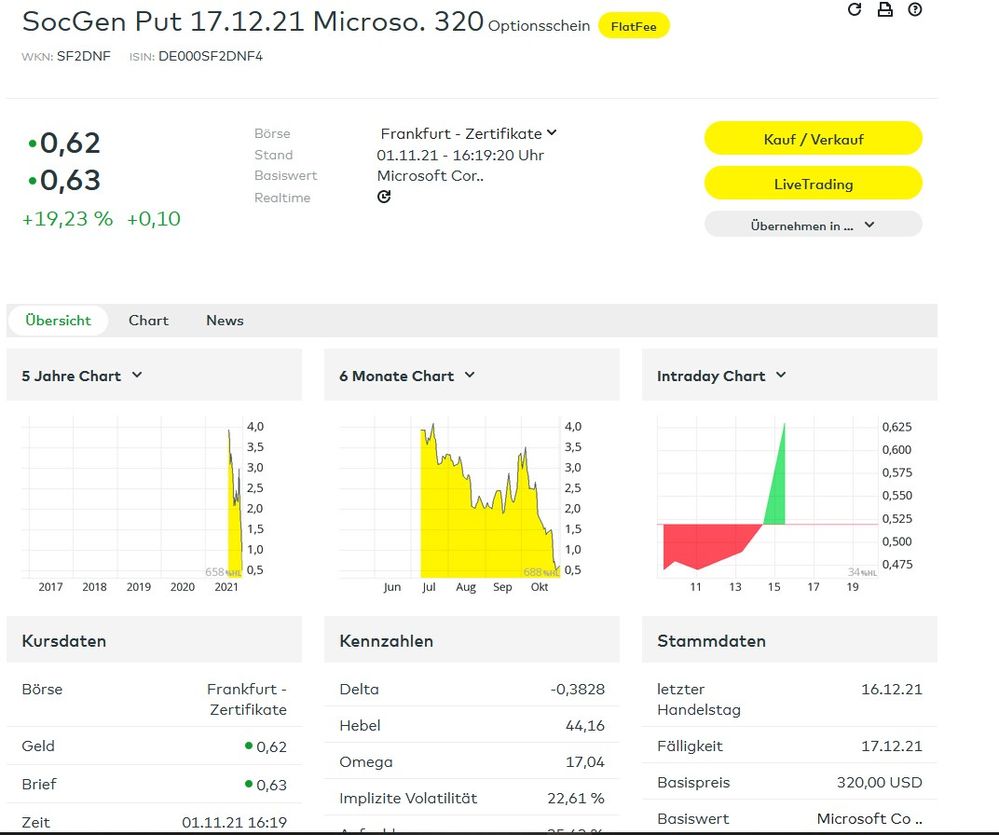The height and width of the screenshot is (835, 999).
Task: Switch to the Chart tab
Action: [x=148, y=320]
